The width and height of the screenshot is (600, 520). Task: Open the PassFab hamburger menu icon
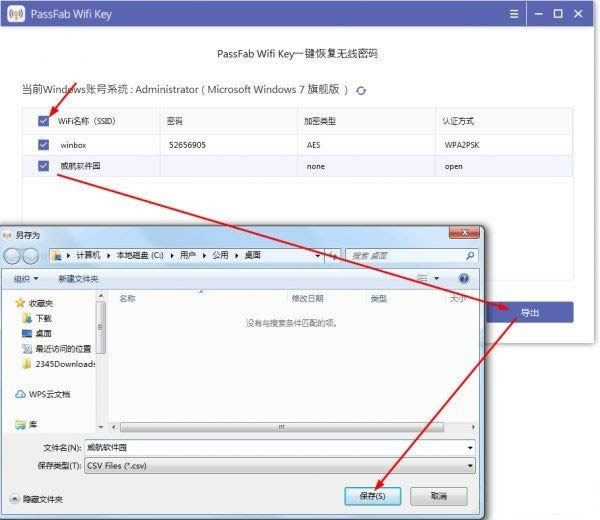click(514, 14)
